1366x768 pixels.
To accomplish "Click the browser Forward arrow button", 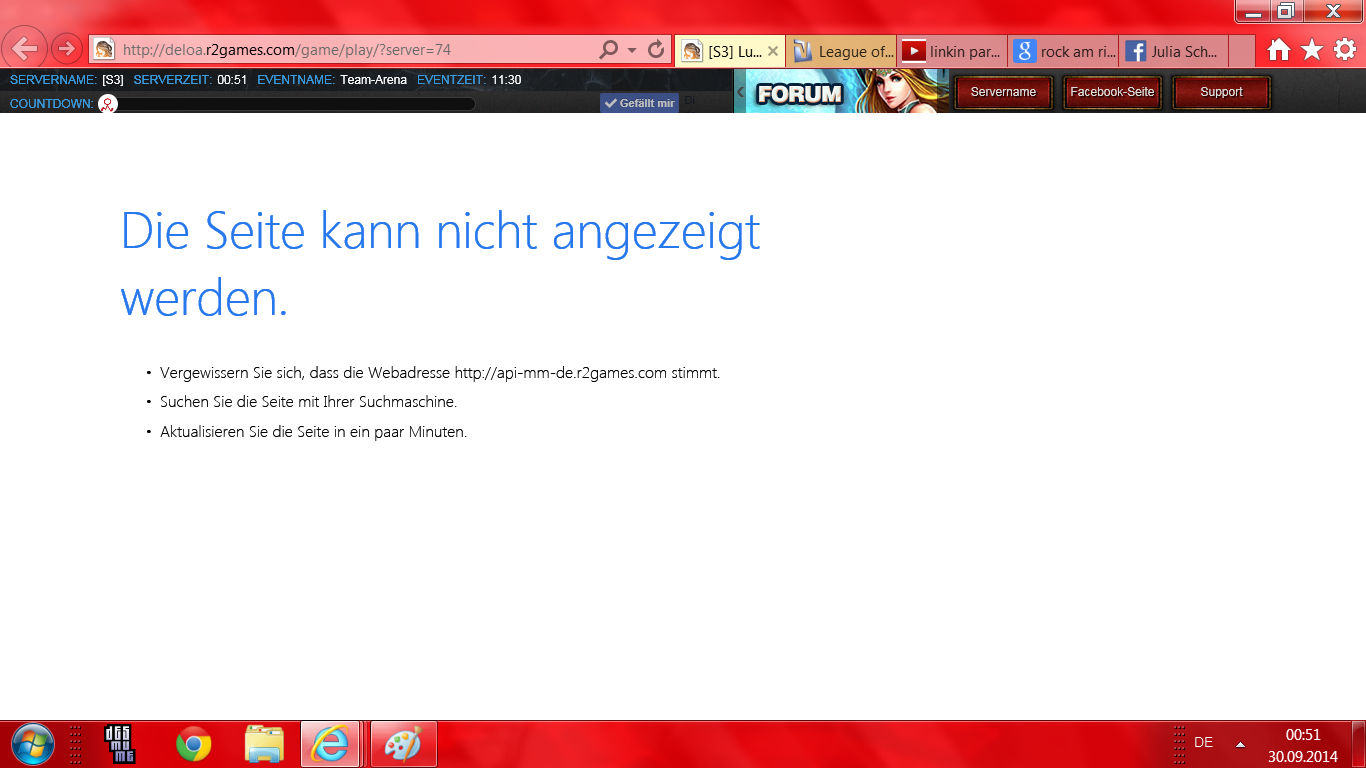I will pos(66,48).
